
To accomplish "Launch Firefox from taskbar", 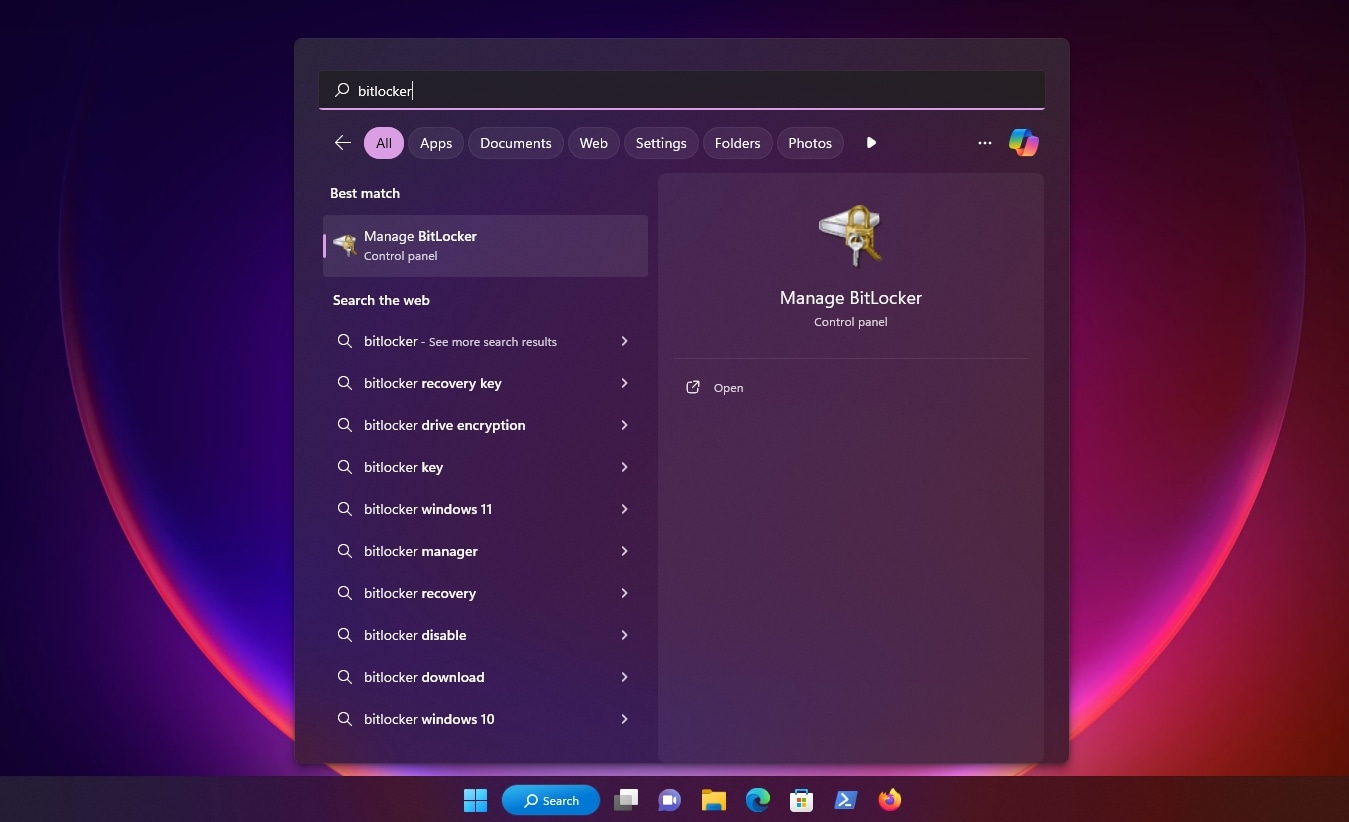I will point(890,800).
